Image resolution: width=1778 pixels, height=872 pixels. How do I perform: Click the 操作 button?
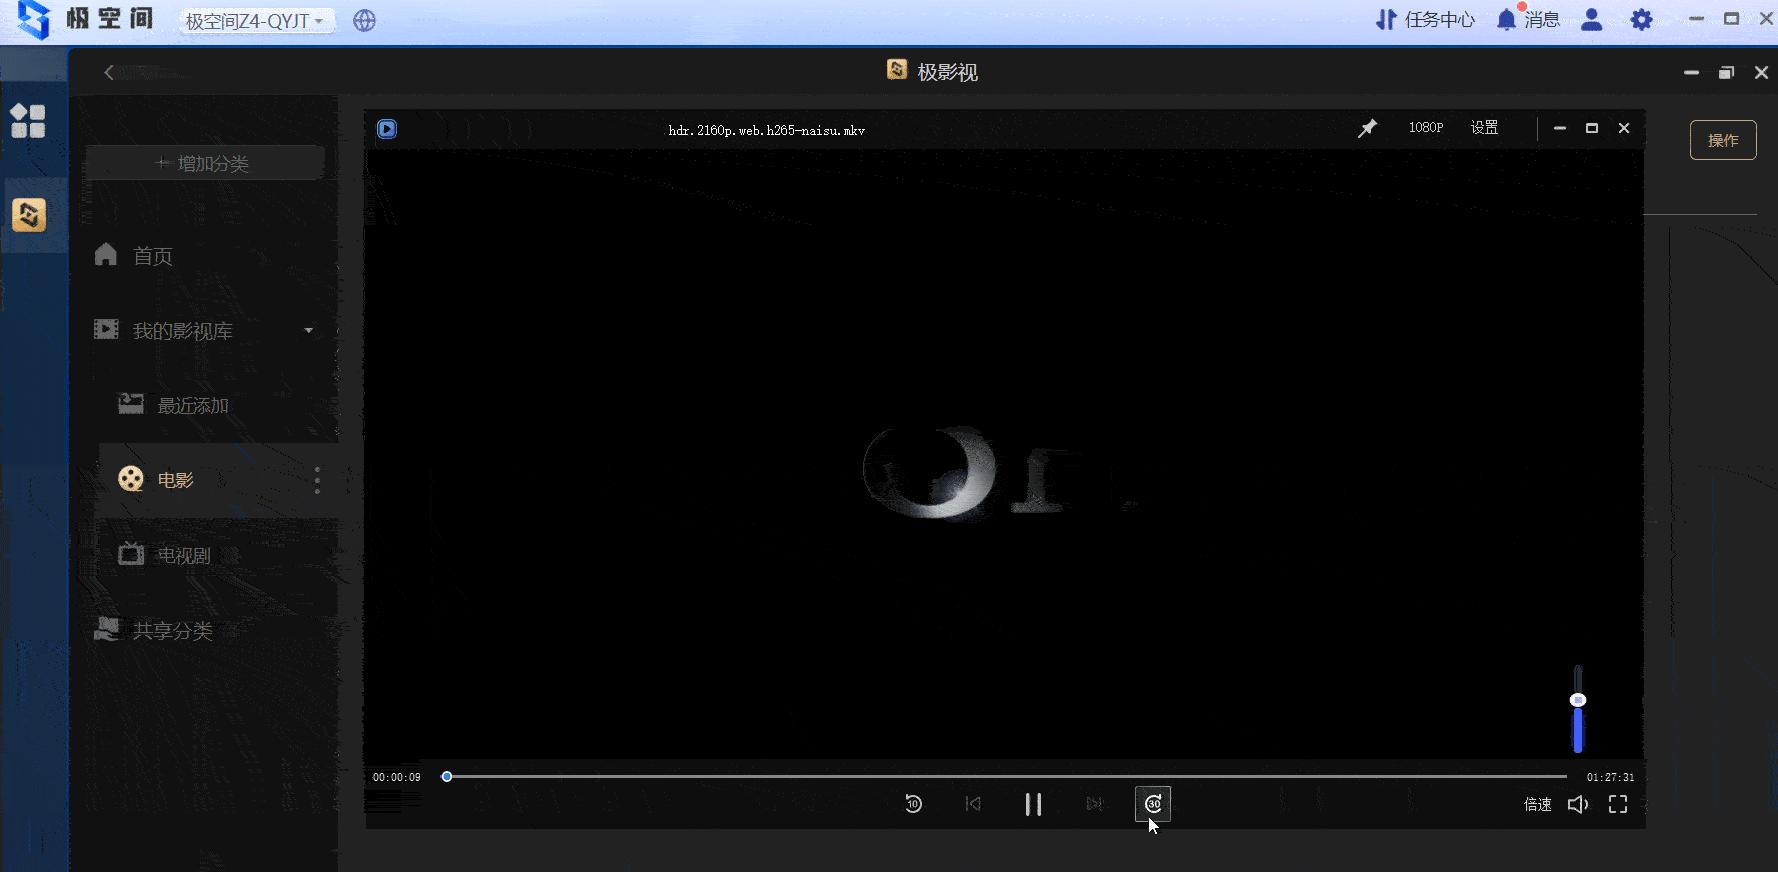(1722, 140)
